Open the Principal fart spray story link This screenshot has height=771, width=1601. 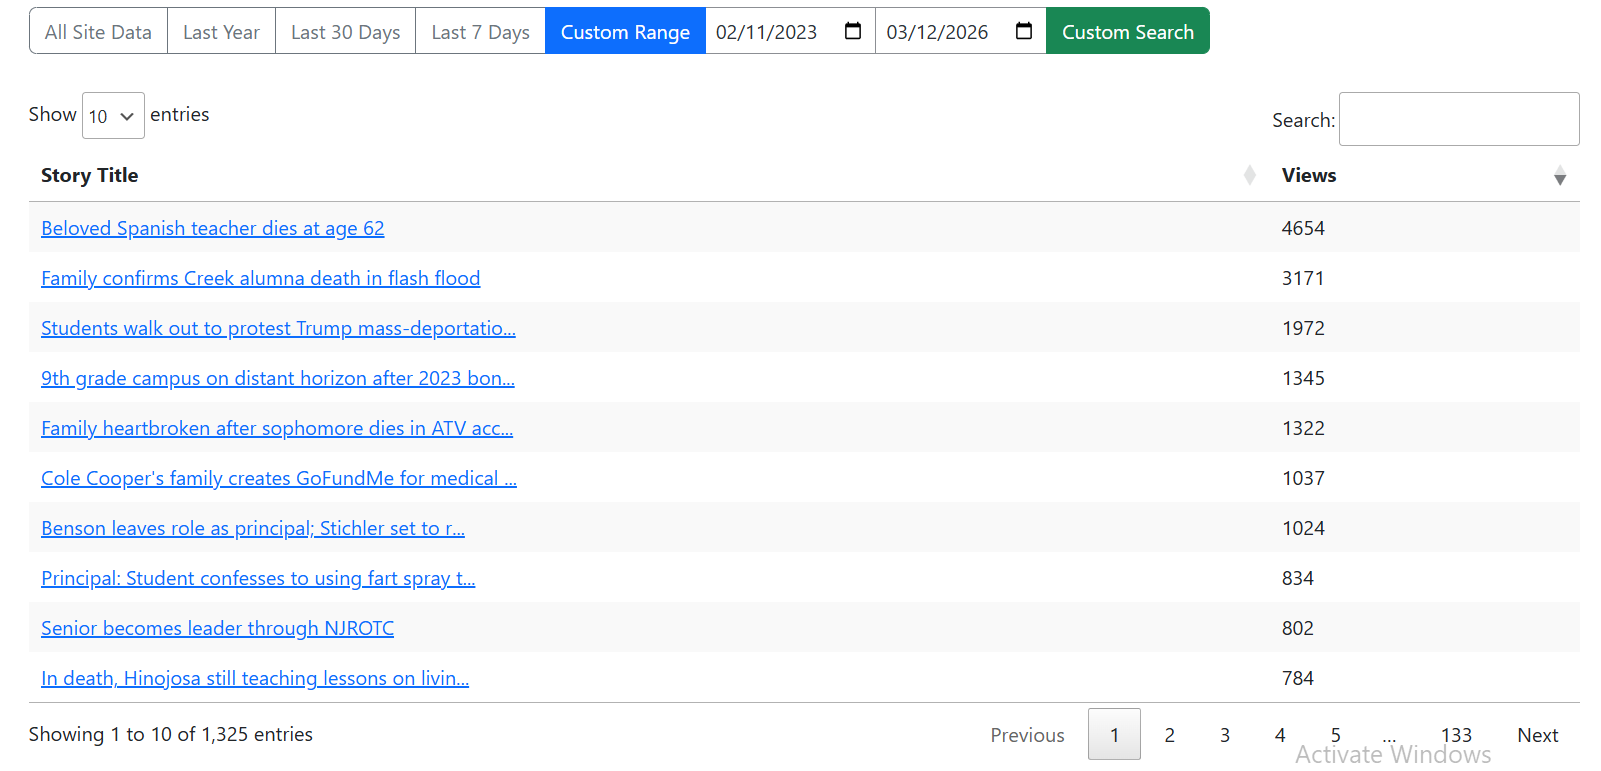click(x=257, y=578)
